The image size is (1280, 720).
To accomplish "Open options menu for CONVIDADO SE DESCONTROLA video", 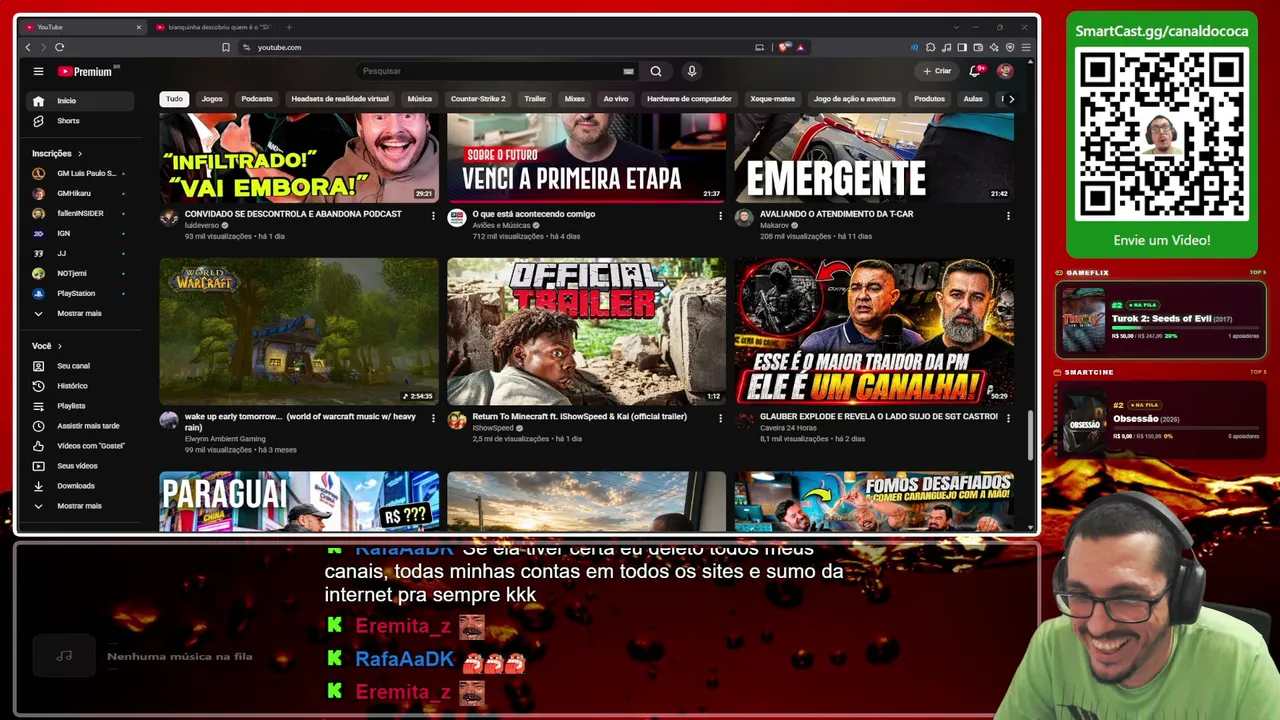I will click(x=433, y=216).
